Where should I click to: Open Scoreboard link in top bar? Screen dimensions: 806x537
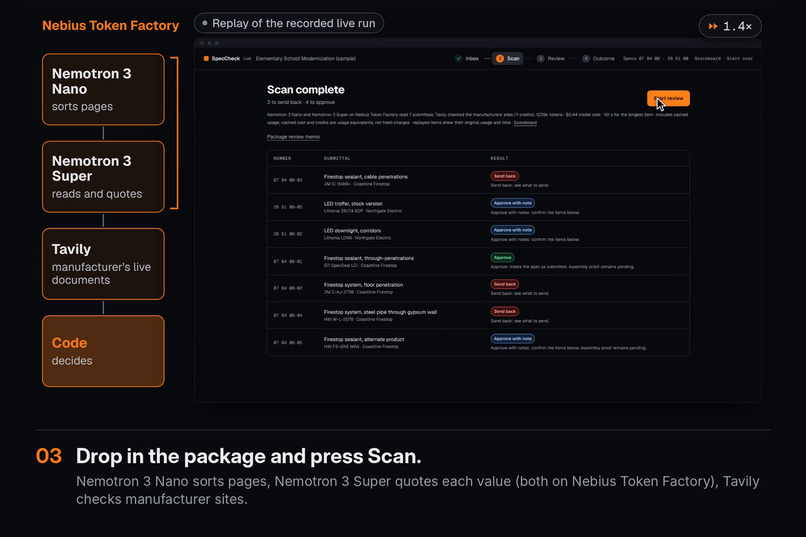point(707,59)
